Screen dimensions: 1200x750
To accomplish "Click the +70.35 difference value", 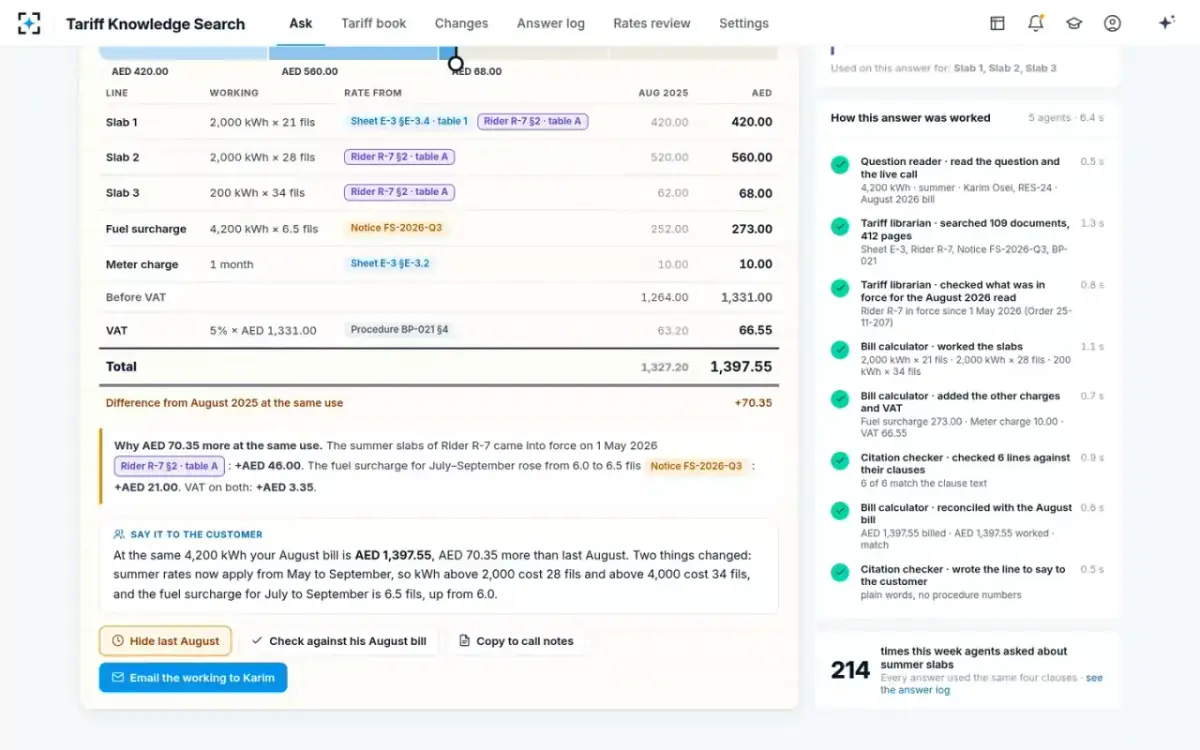I will (x=753, y=403).
